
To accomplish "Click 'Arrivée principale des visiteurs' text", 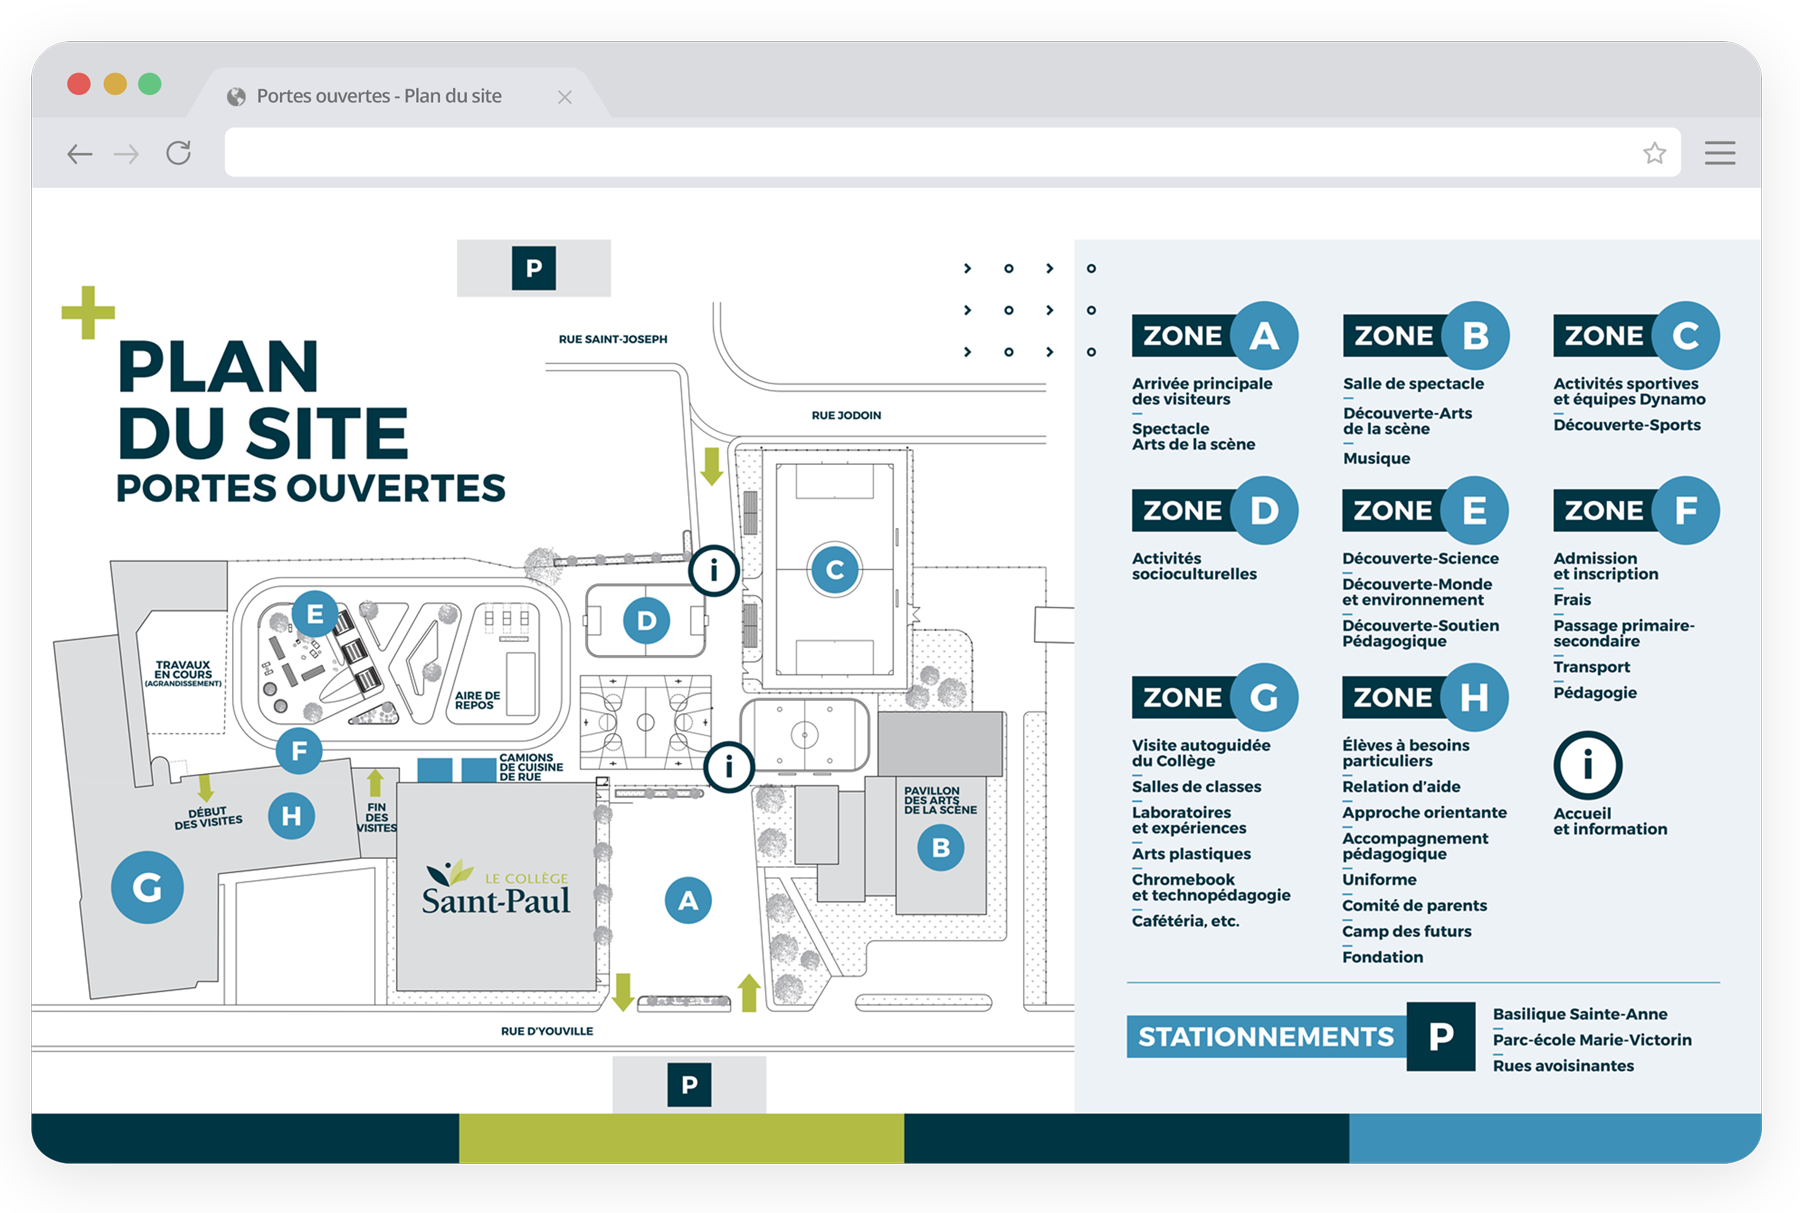I will pyautogui.click(x=1202, y=391).
